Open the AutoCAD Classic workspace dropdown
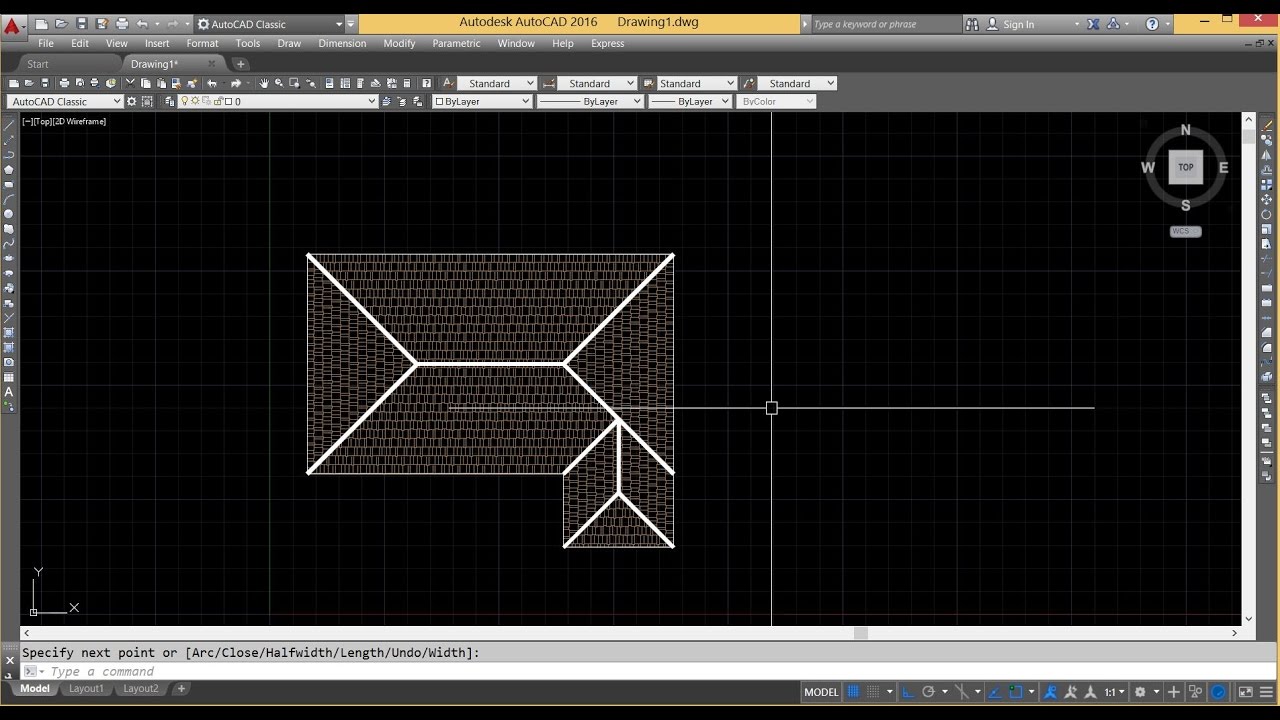This screenshot has width=1280, height=720. coord(64,101)
